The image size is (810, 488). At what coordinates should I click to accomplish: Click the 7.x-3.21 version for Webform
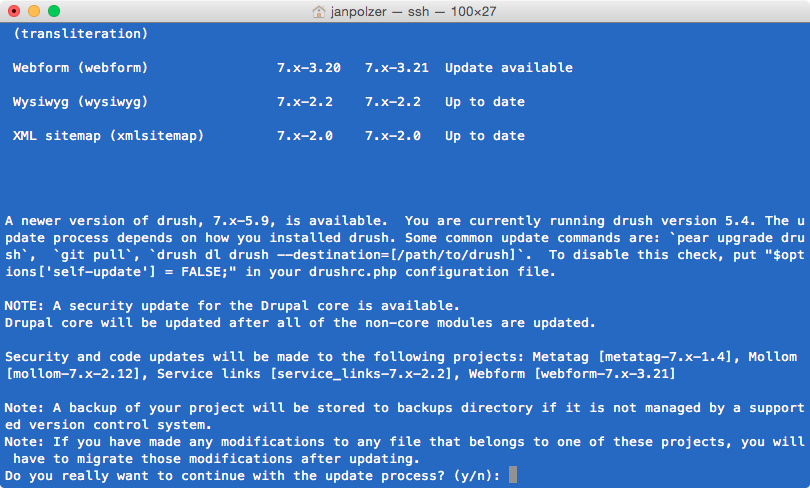397,68
